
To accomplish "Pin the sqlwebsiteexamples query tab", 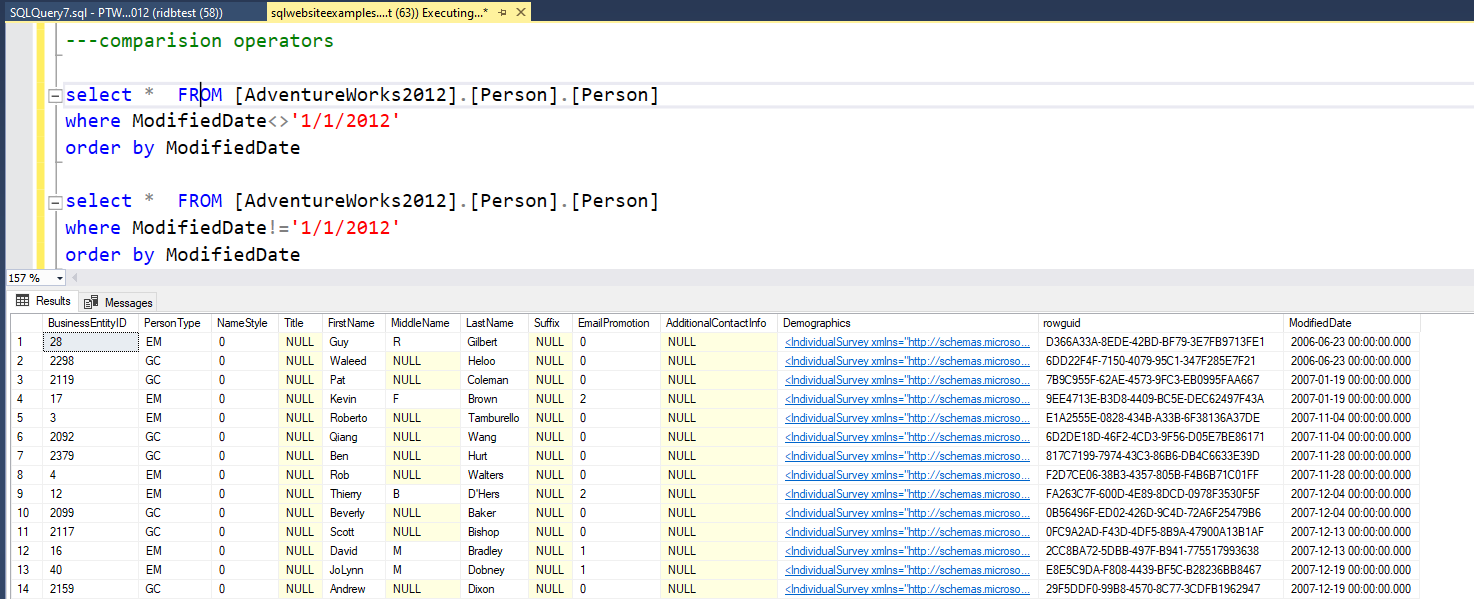I will (x=502, y=13).
